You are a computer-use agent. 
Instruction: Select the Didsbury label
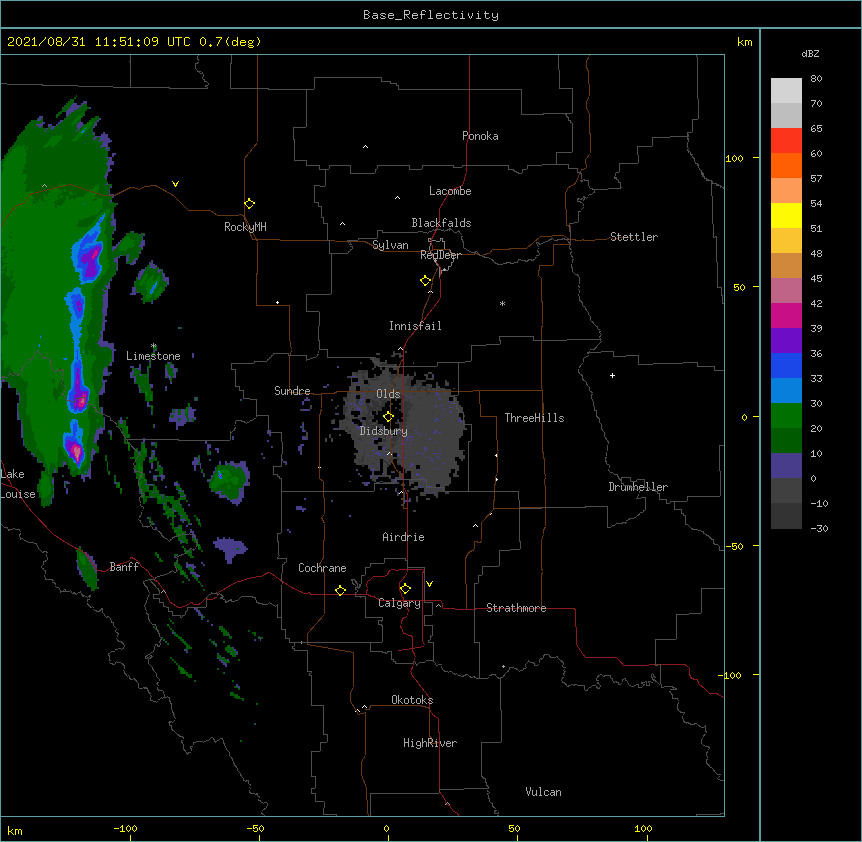pos(384,431)
